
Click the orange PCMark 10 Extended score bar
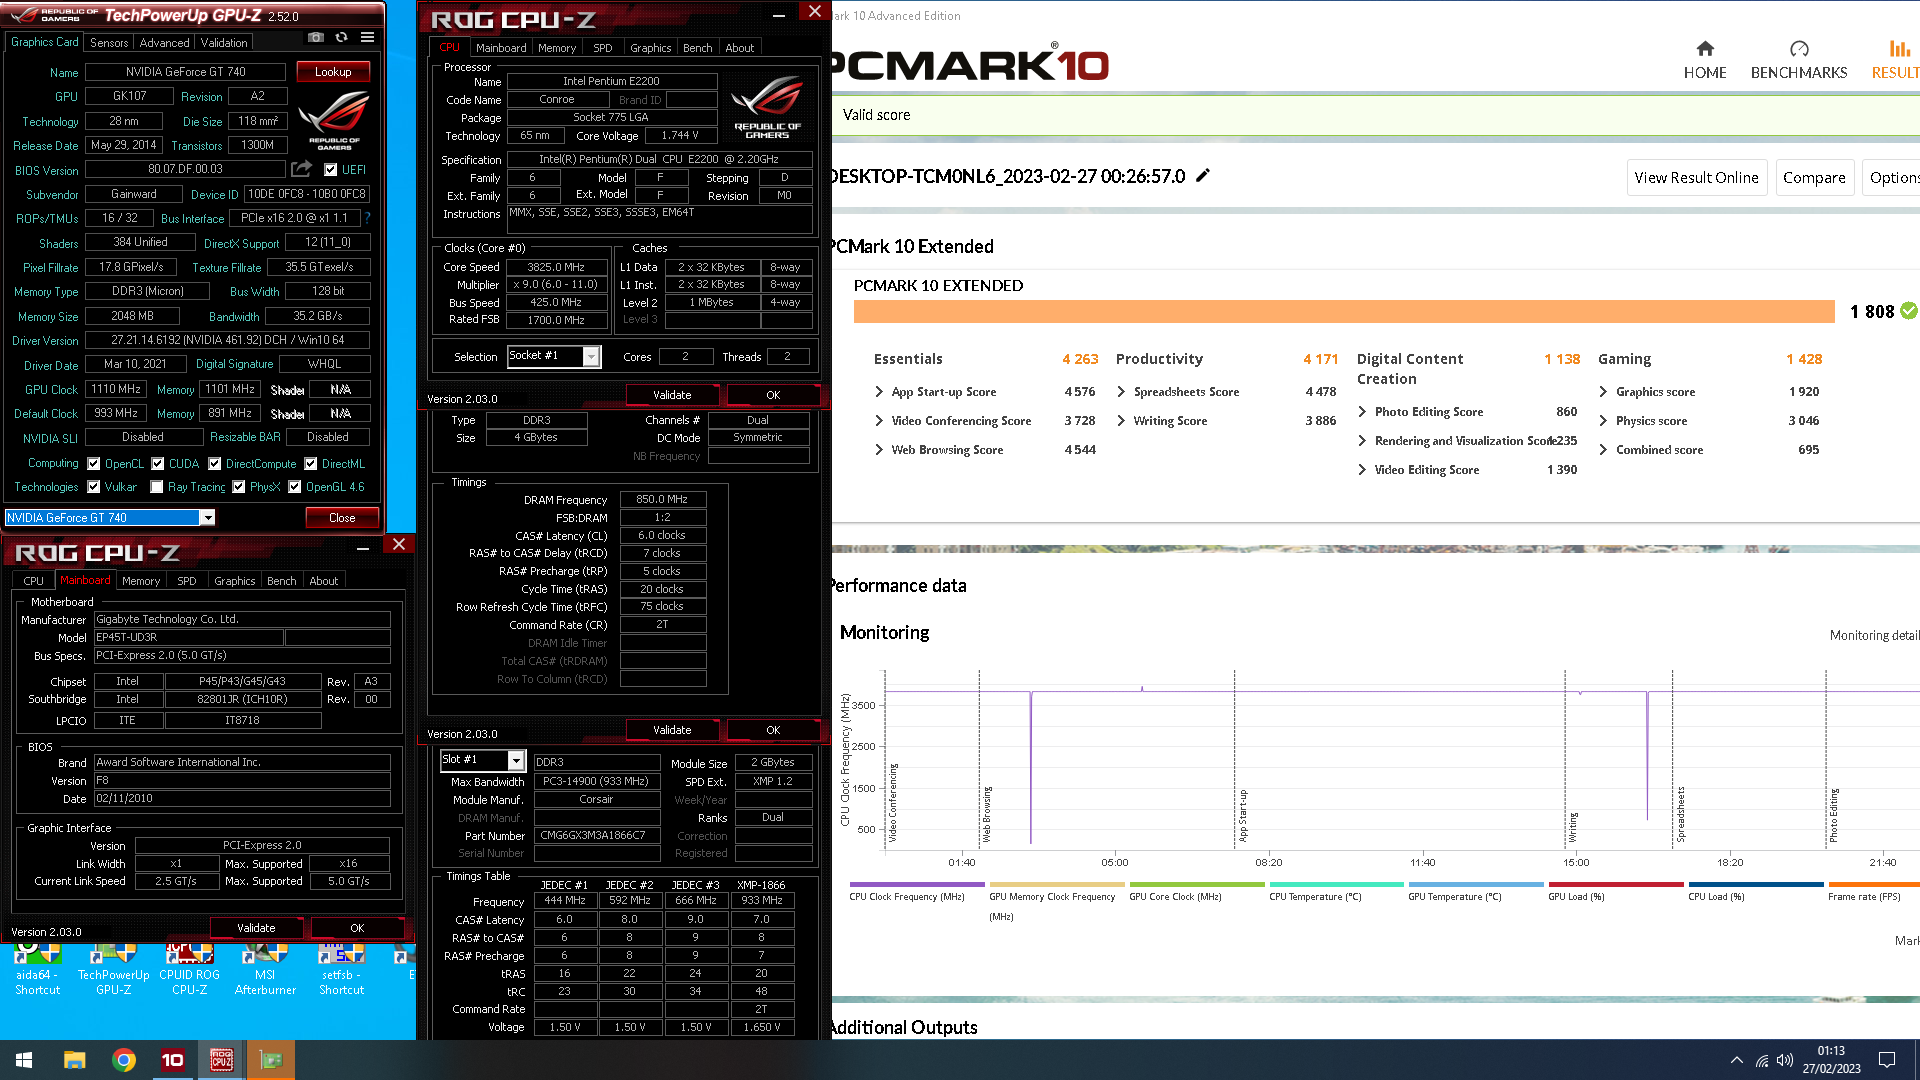(1344, 311)
